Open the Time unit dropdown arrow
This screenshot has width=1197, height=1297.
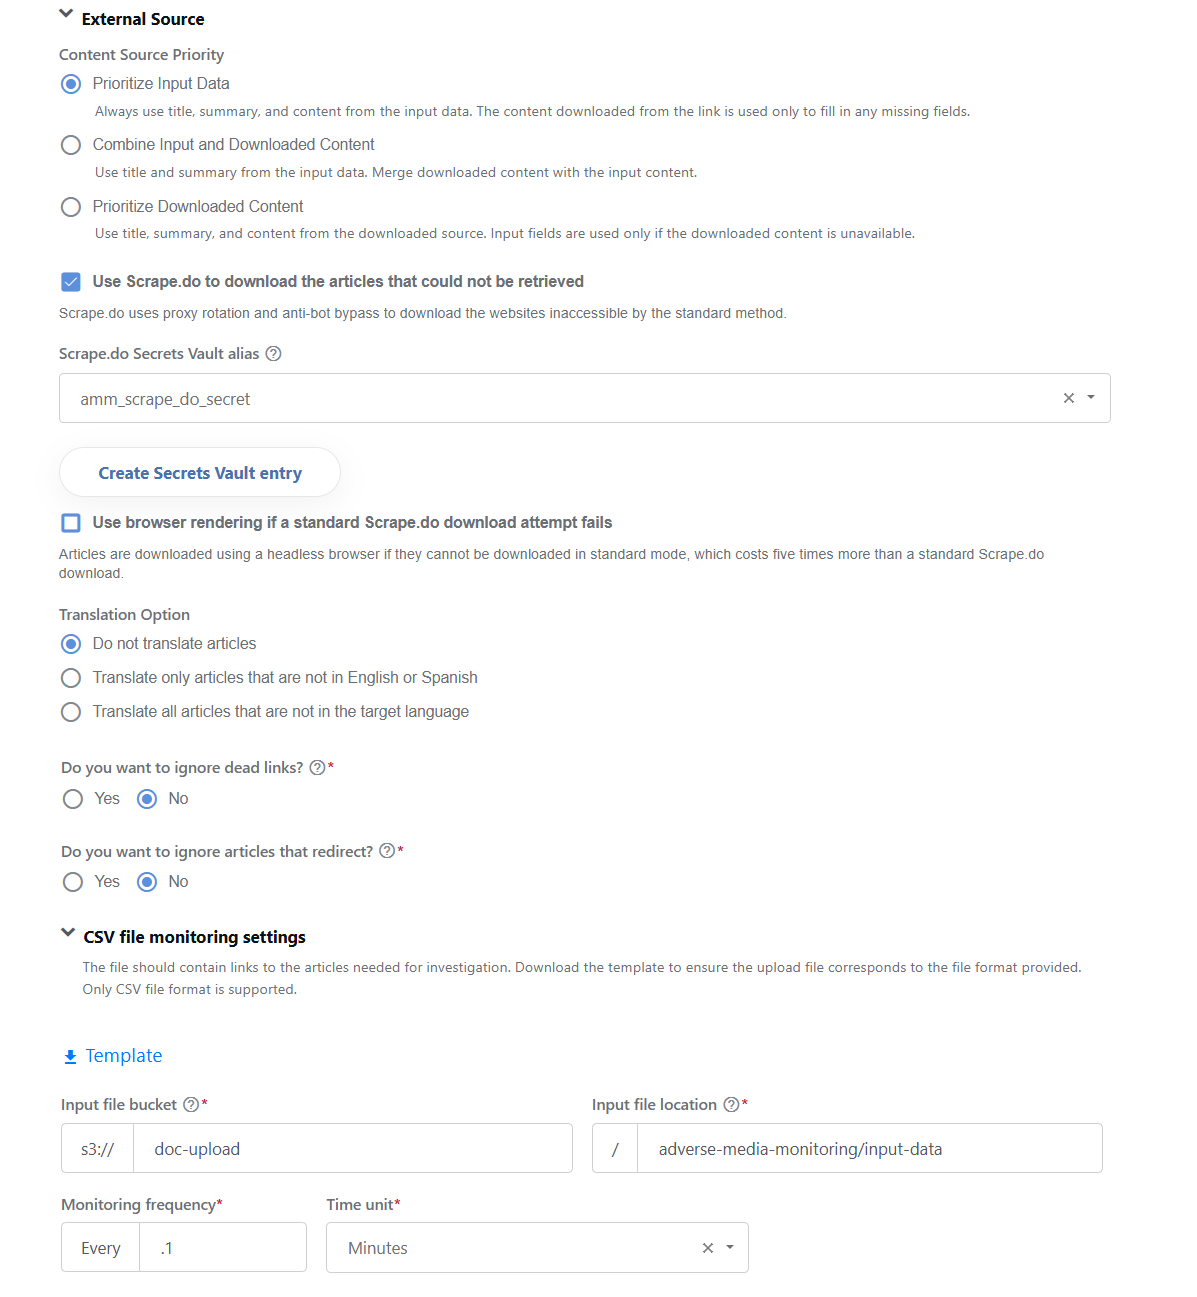(730, 1248)
